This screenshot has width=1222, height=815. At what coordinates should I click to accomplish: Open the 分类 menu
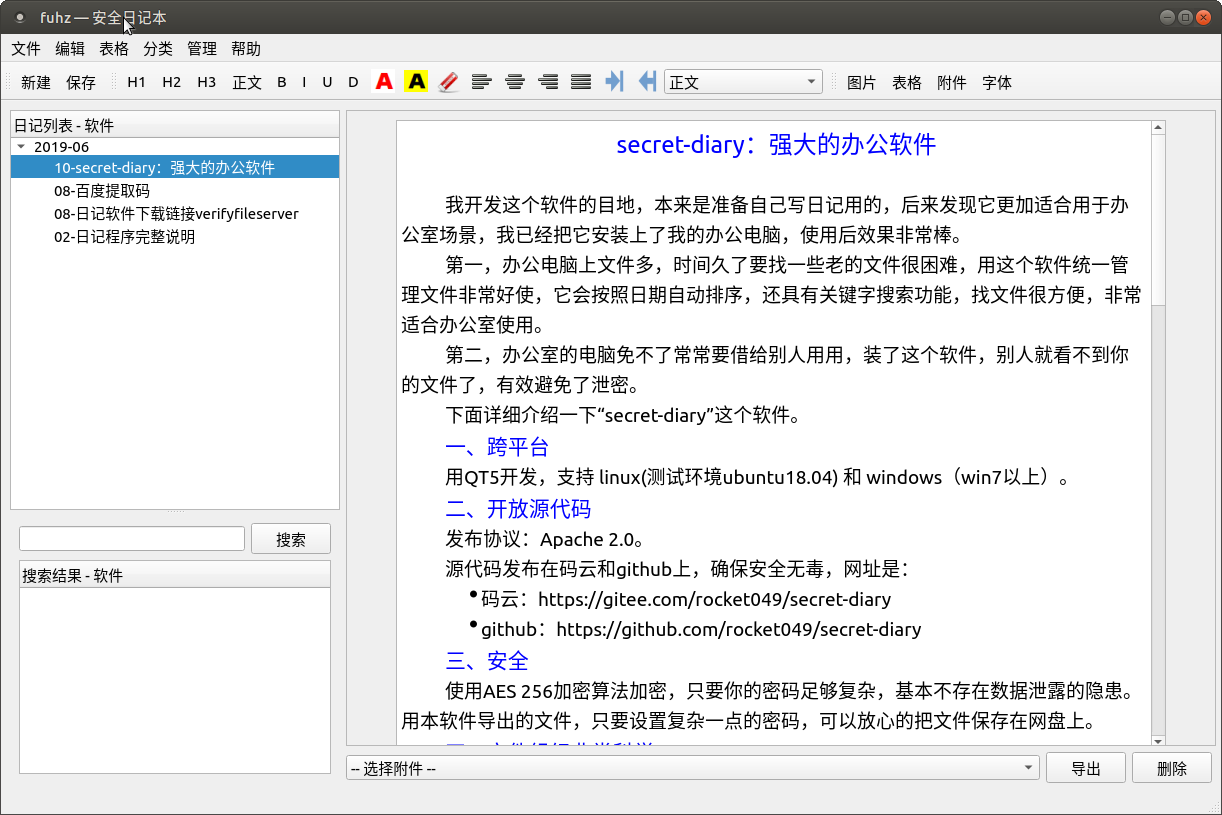(158, 48)
